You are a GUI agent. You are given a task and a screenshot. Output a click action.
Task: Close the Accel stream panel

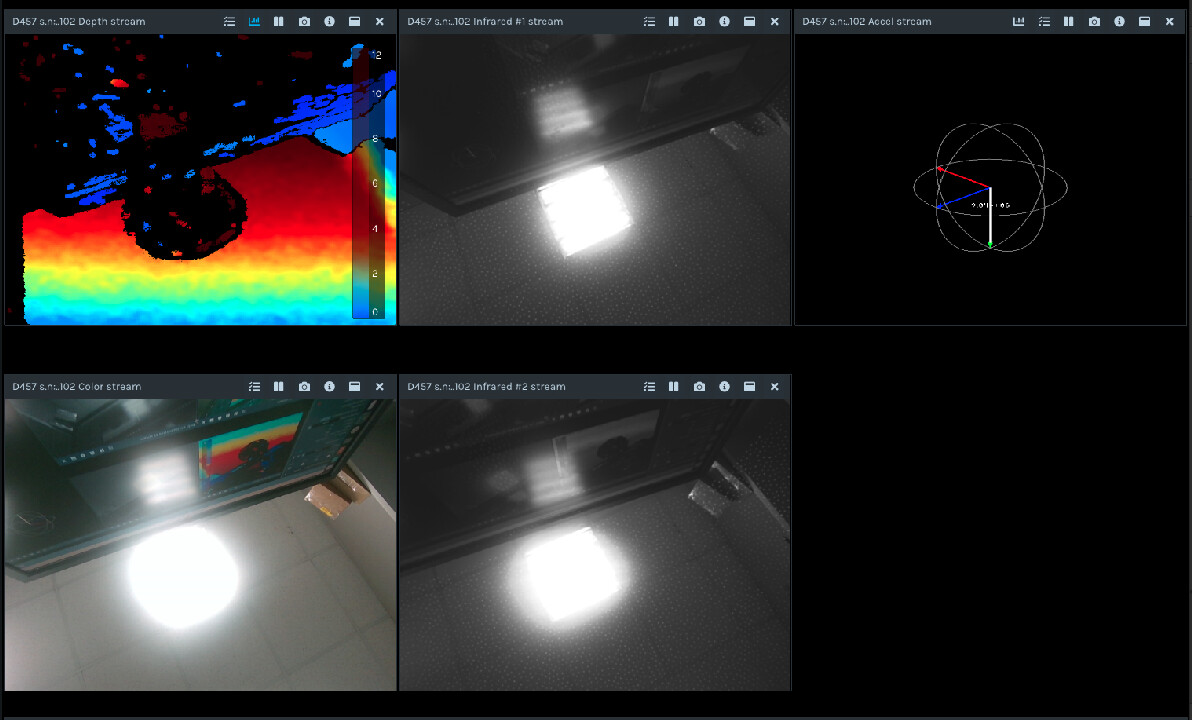tap(1169, 21)
